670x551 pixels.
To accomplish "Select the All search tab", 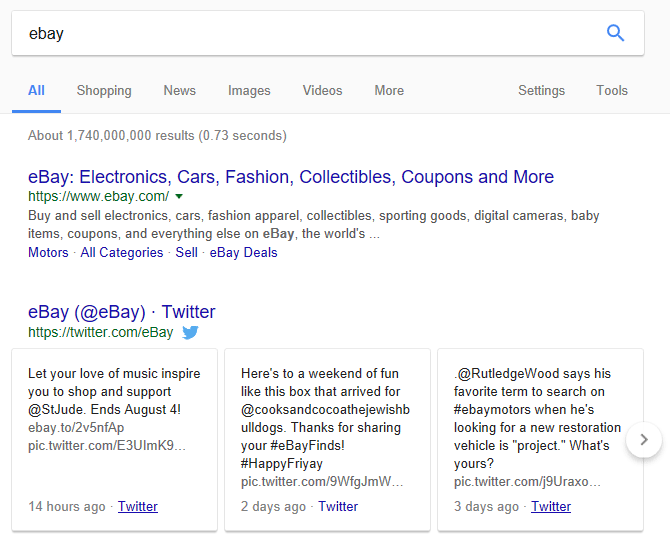I will click(36, 91).
